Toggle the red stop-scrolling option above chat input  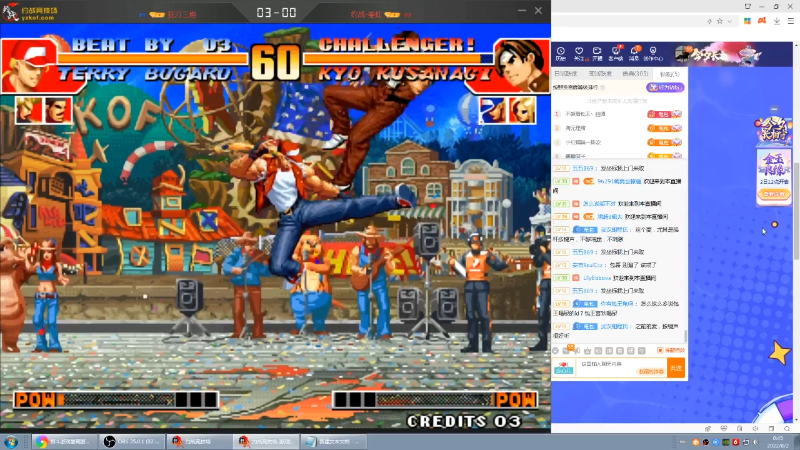[x=671, y=351]
